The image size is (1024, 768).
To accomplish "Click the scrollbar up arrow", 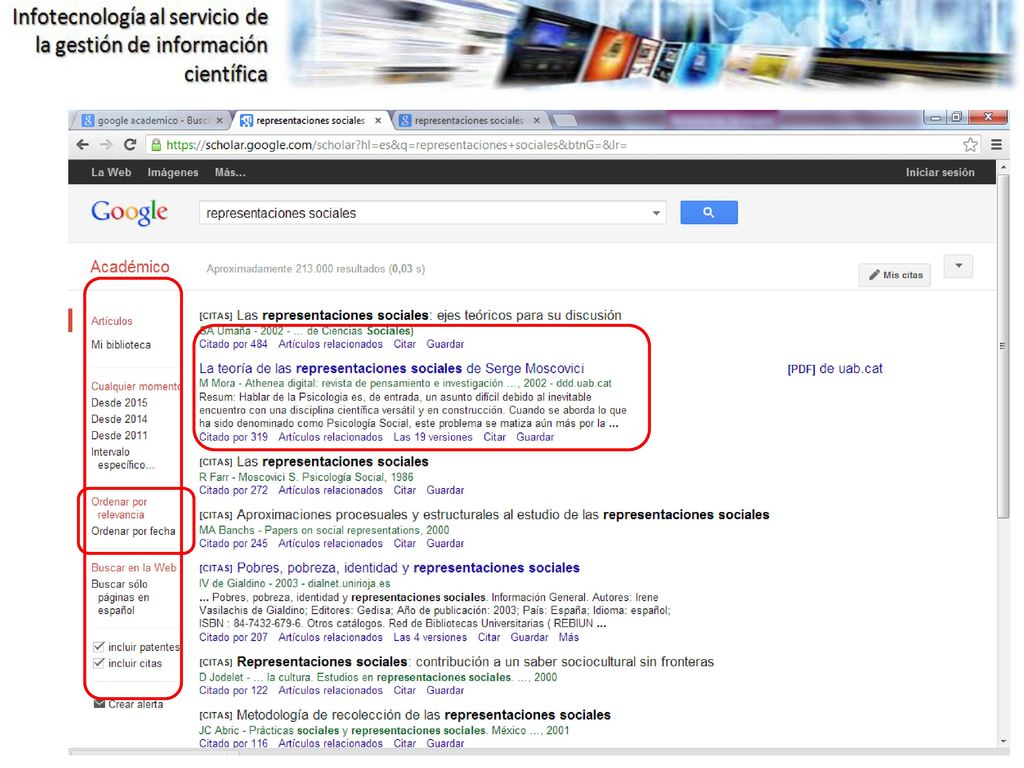I will click(1003, 167).
